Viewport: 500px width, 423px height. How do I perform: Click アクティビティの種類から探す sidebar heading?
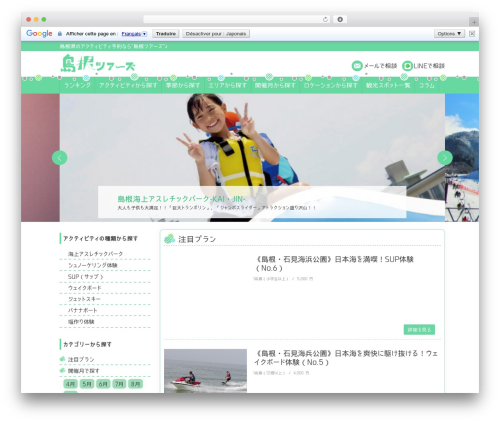(100, 239)
